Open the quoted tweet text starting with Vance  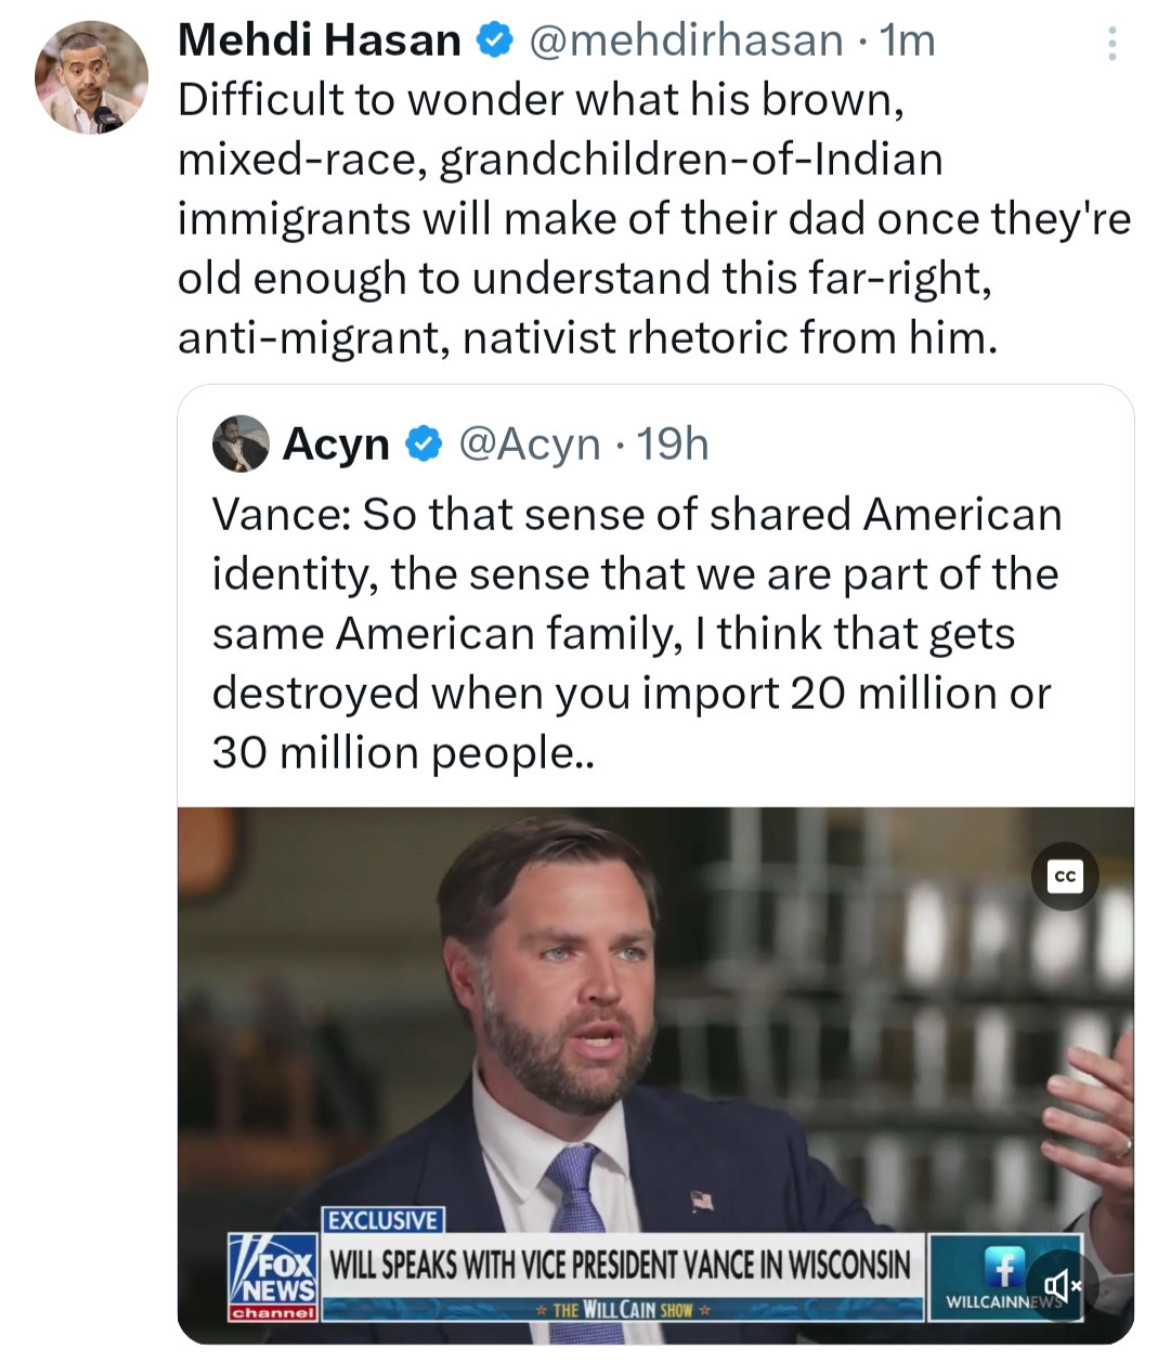pos(636,633)
